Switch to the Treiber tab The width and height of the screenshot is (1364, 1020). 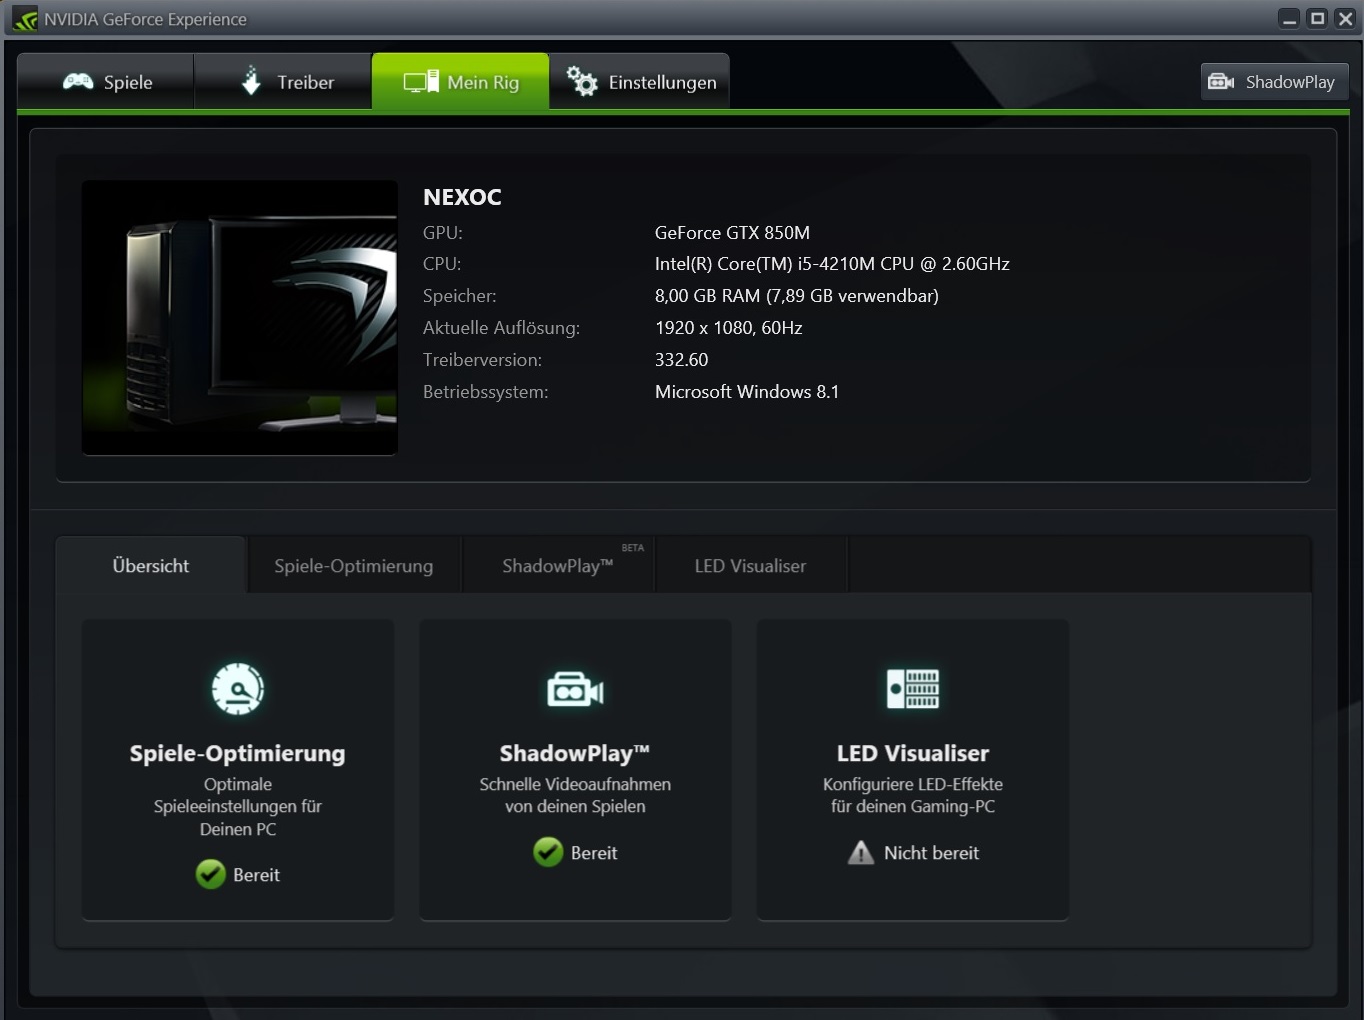click(x=283, y=81)
